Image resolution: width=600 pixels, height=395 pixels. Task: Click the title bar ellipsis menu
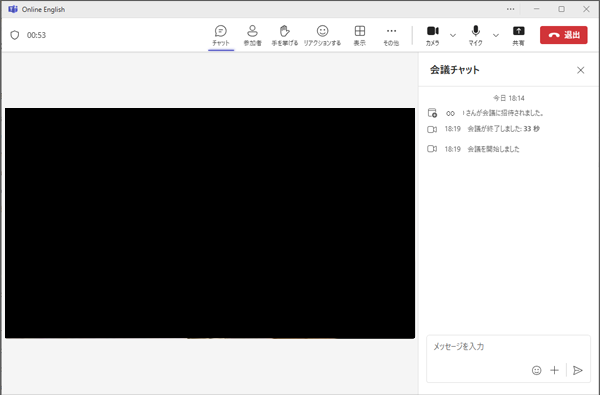coord(510,9)
